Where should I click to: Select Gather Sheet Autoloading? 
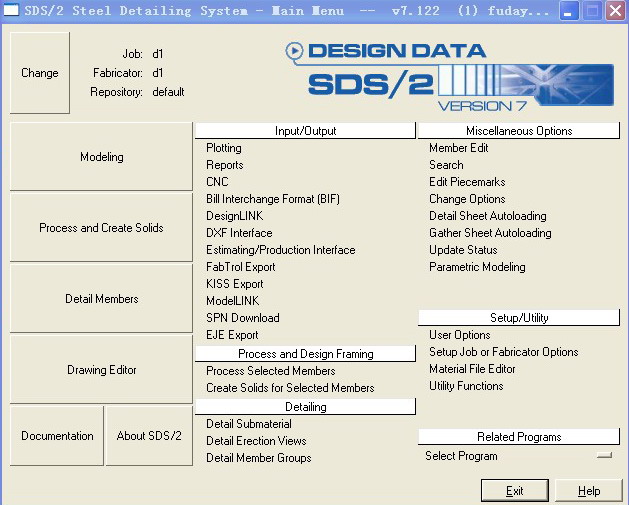tap(490, 233)
